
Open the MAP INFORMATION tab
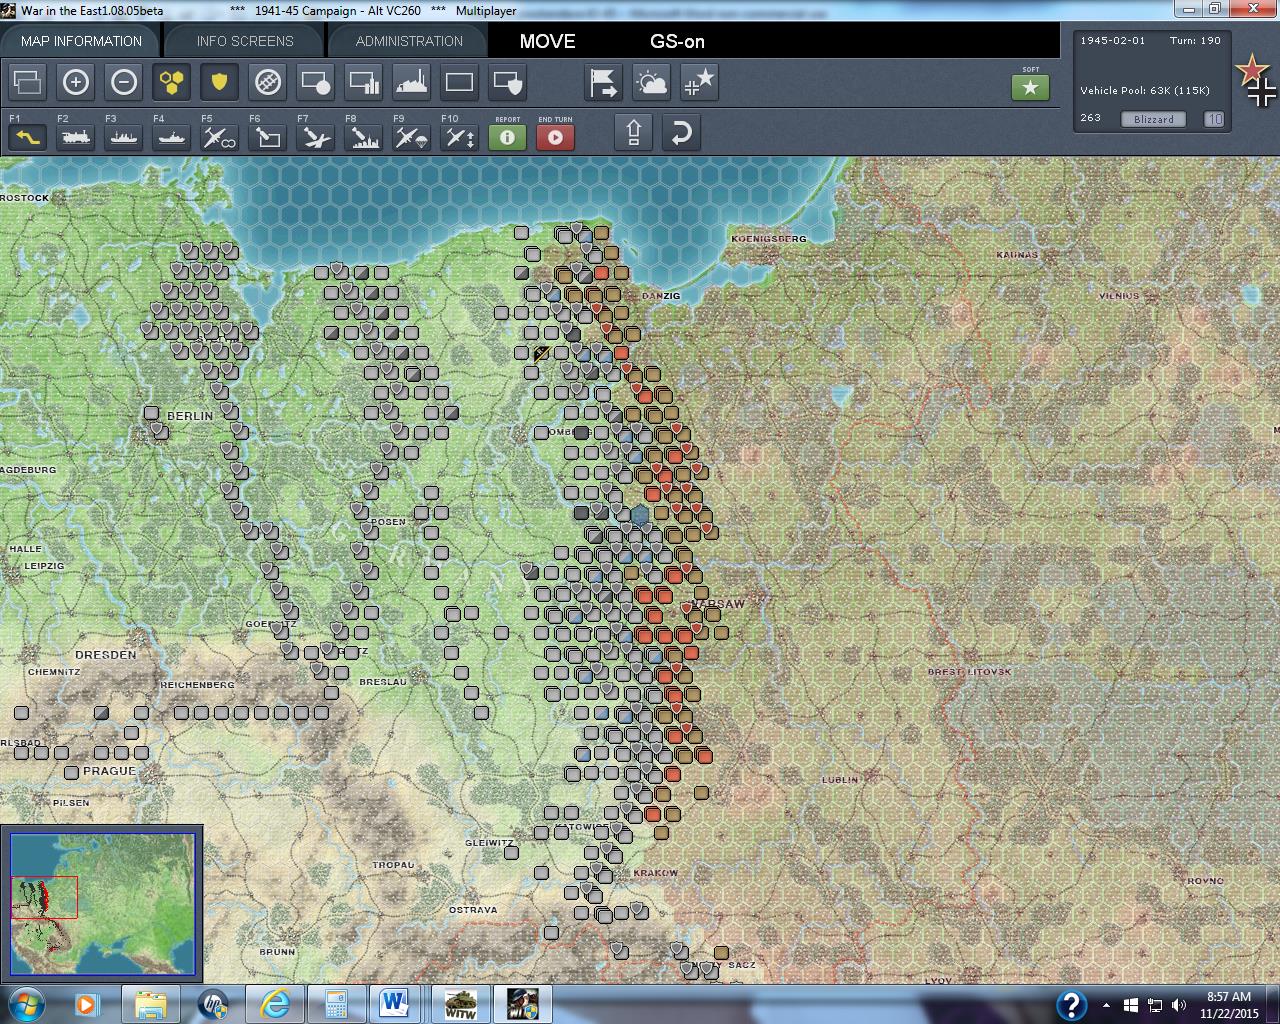coord(81,41)
